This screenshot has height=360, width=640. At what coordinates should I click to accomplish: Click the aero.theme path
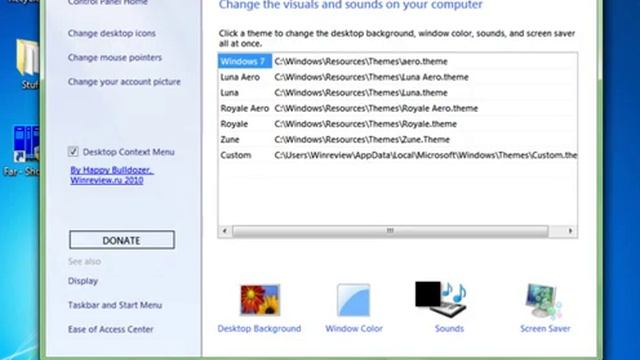coord(361,61)
